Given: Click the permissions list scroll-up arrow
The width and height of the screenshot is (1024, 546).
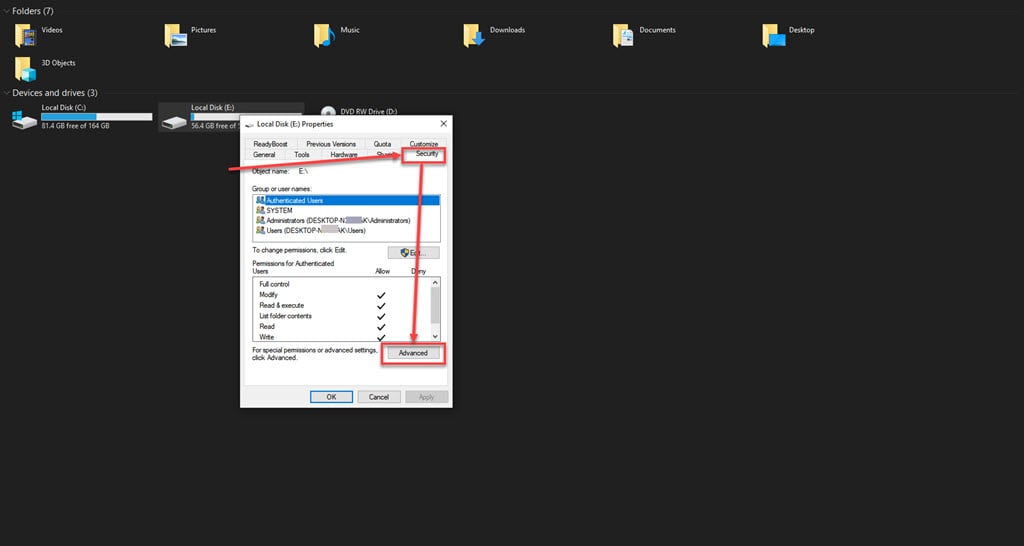Looking at the screenshot, I should 436,283.
